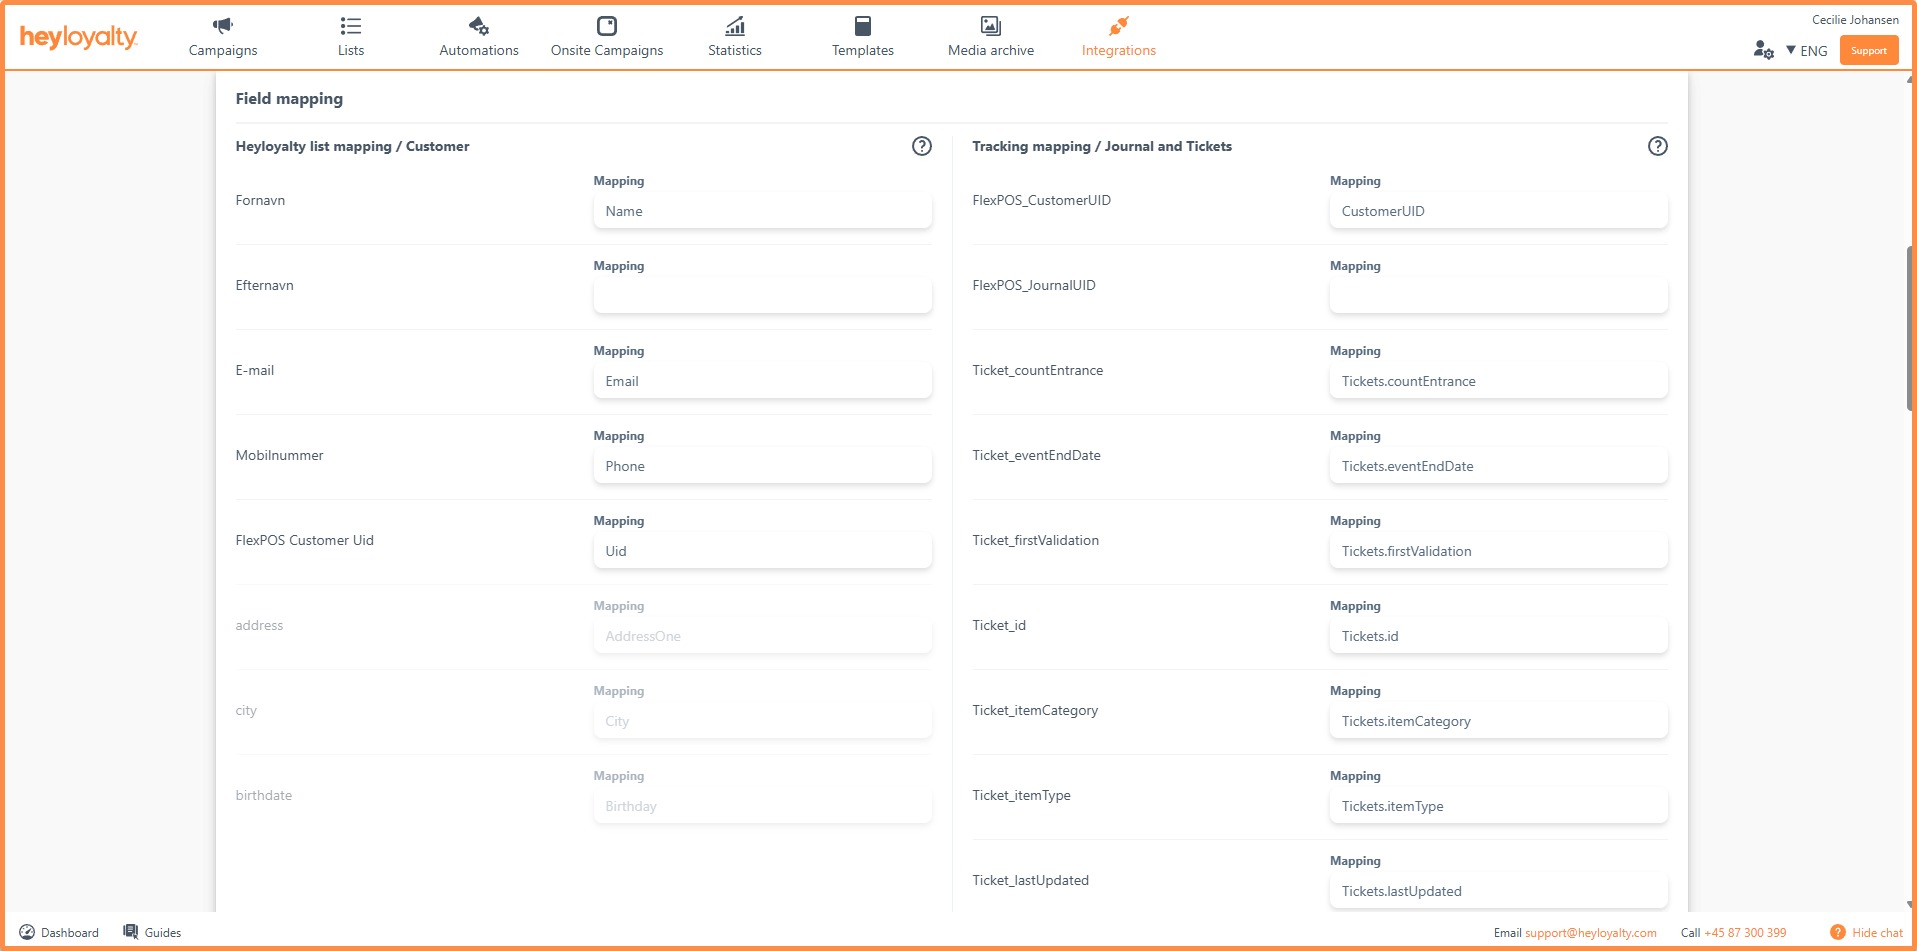This screenshot has width=1917, height=951.
Task: Open the Statistics chart icon
Action: point(734,26)
